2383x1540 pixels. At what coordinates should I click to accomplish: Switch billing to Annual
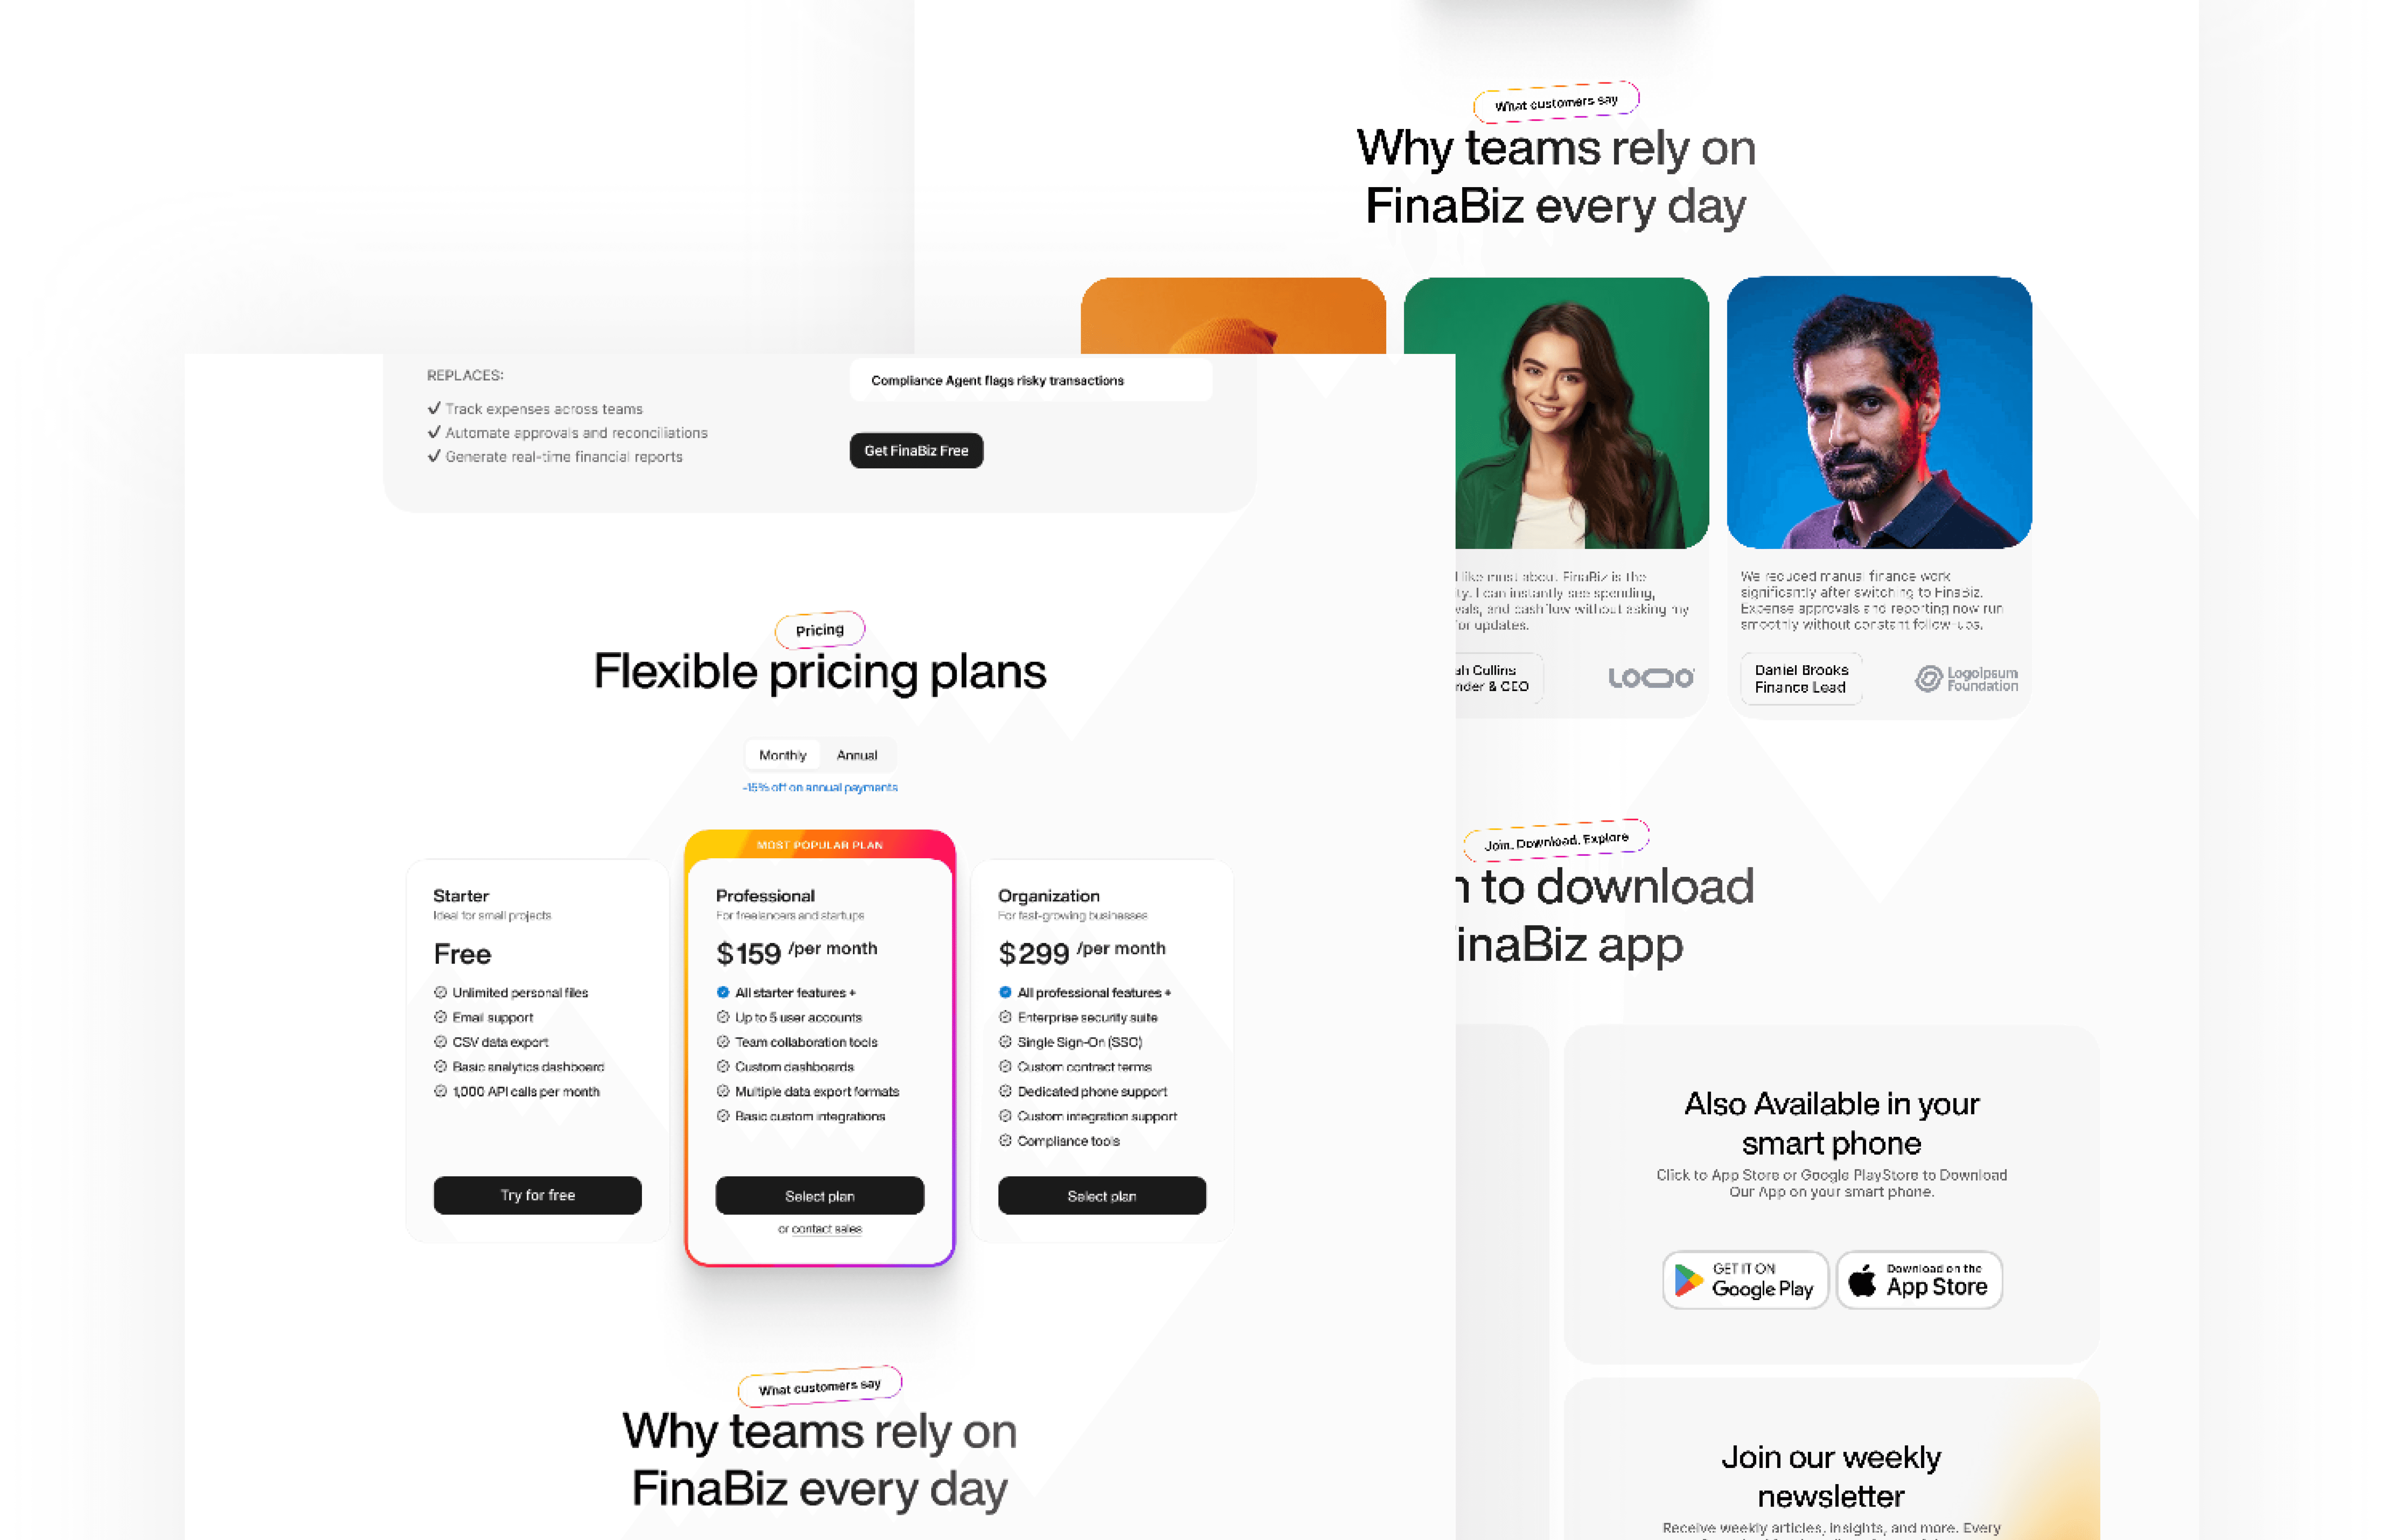click(857, 755)
